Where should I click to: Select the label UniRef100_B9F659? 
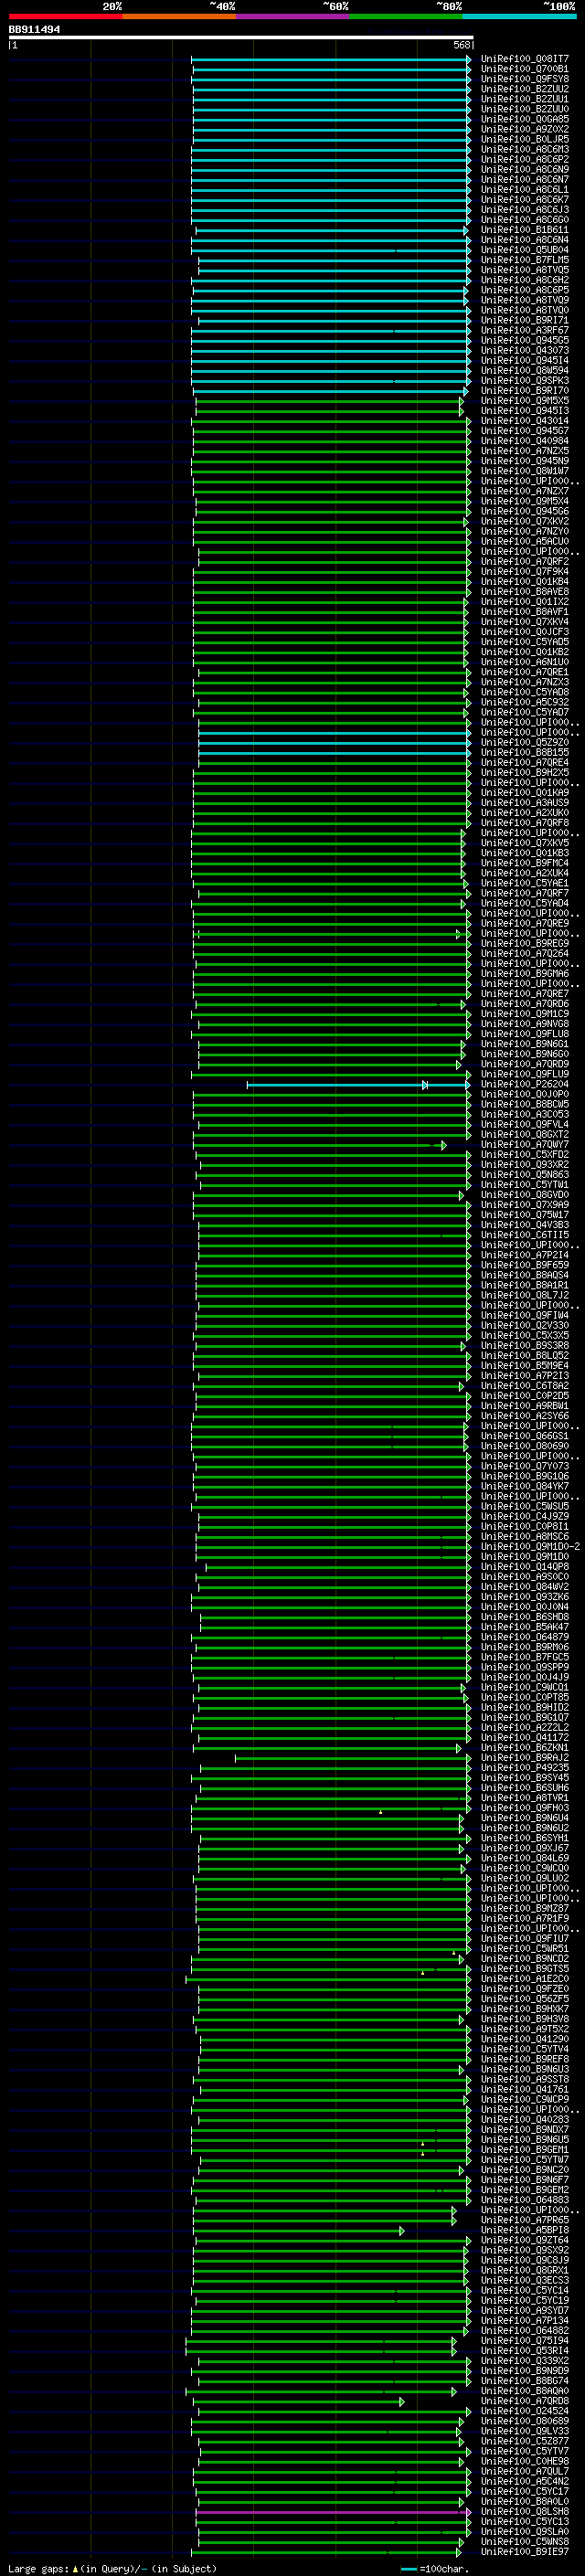tap(524, 1265)
